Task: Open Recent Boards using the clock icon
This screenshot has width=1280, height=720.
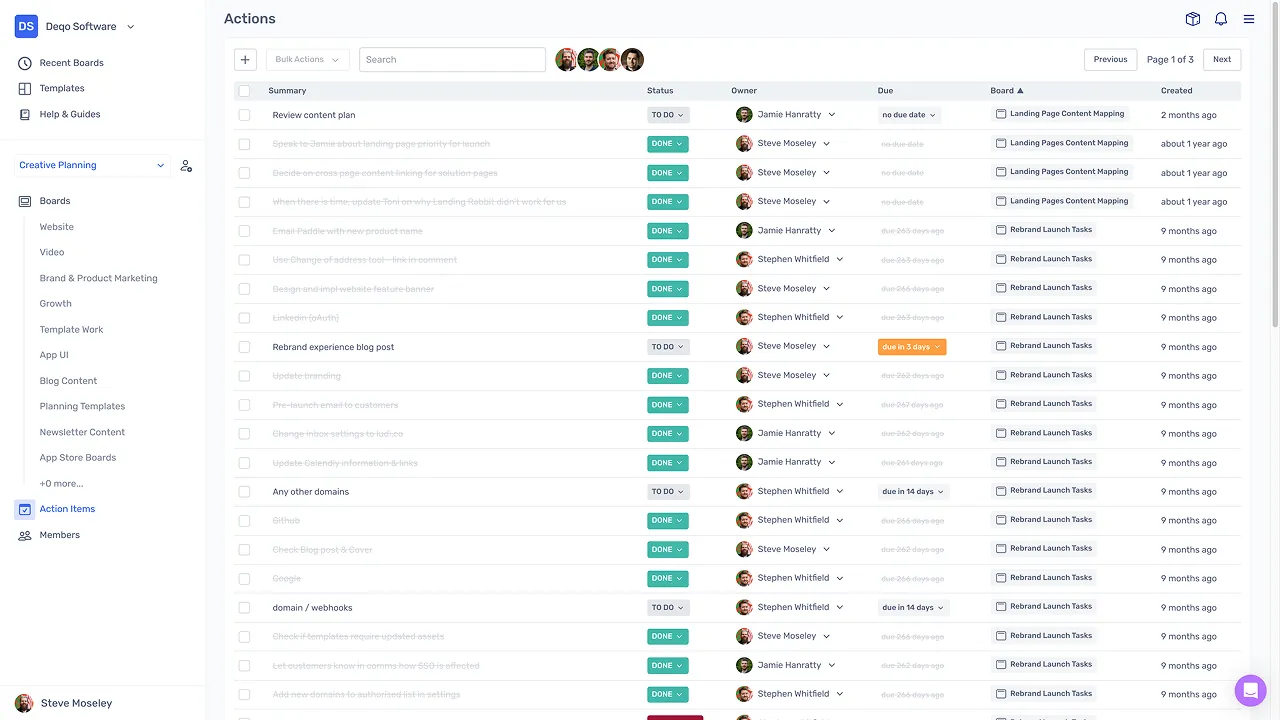Action: point(23,62)
